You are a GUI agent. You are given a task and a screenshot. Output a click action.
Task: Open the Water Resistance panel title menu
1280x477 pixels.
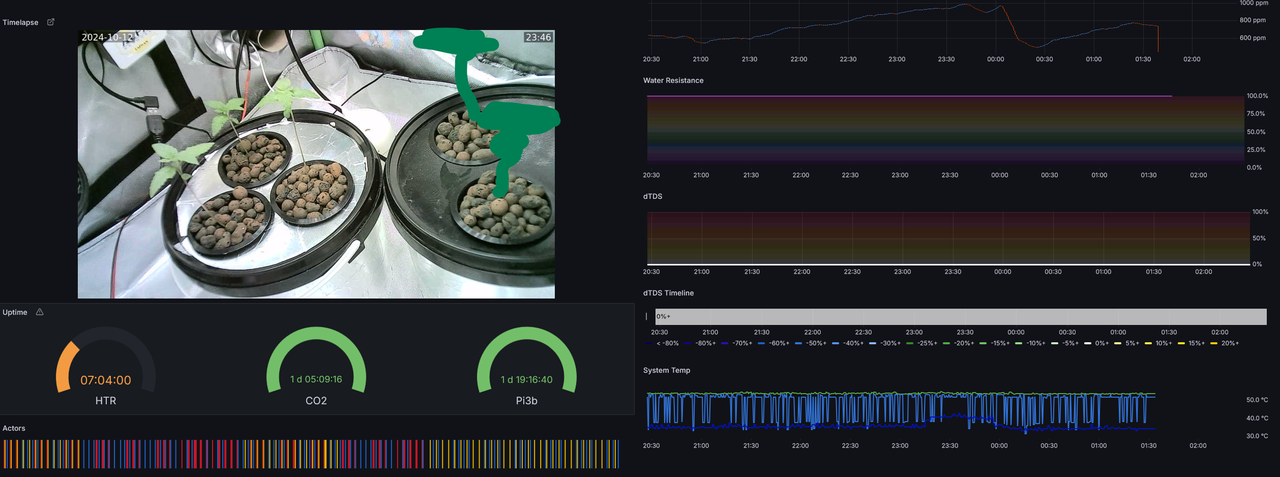tap(673, 80)
